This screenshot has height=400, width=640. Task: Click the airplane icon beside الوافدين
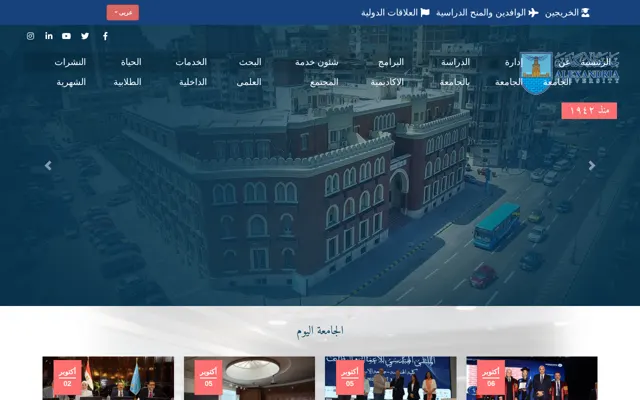click(533, 13)
